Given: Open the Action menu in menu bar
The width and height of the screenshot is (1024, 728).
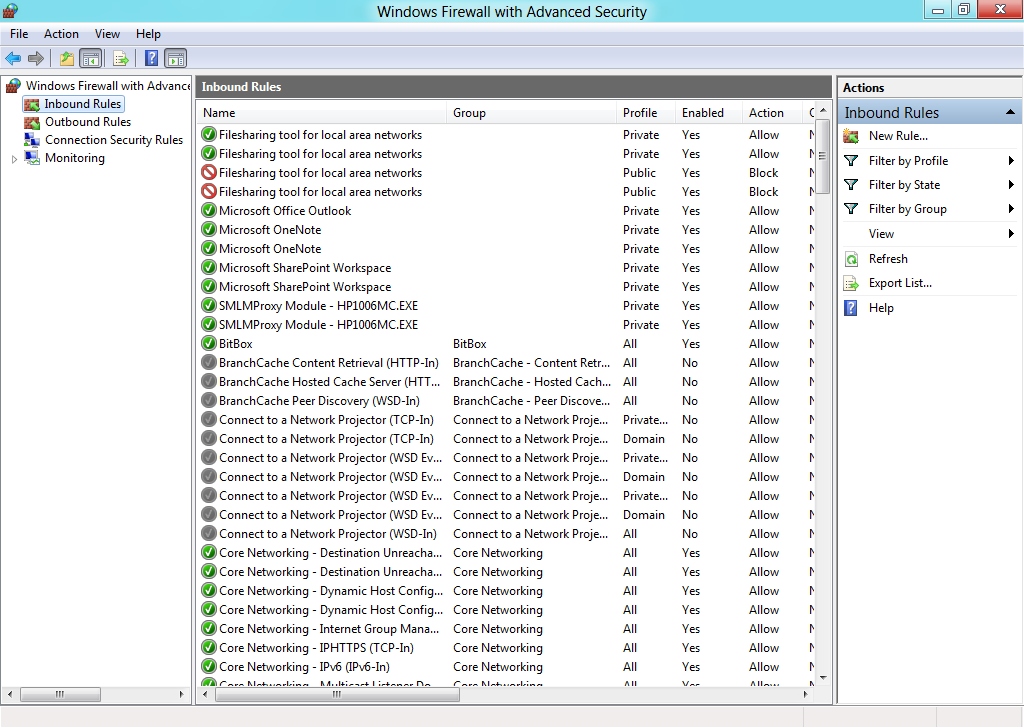Looking at the screenshot, I should click(61, 34).
